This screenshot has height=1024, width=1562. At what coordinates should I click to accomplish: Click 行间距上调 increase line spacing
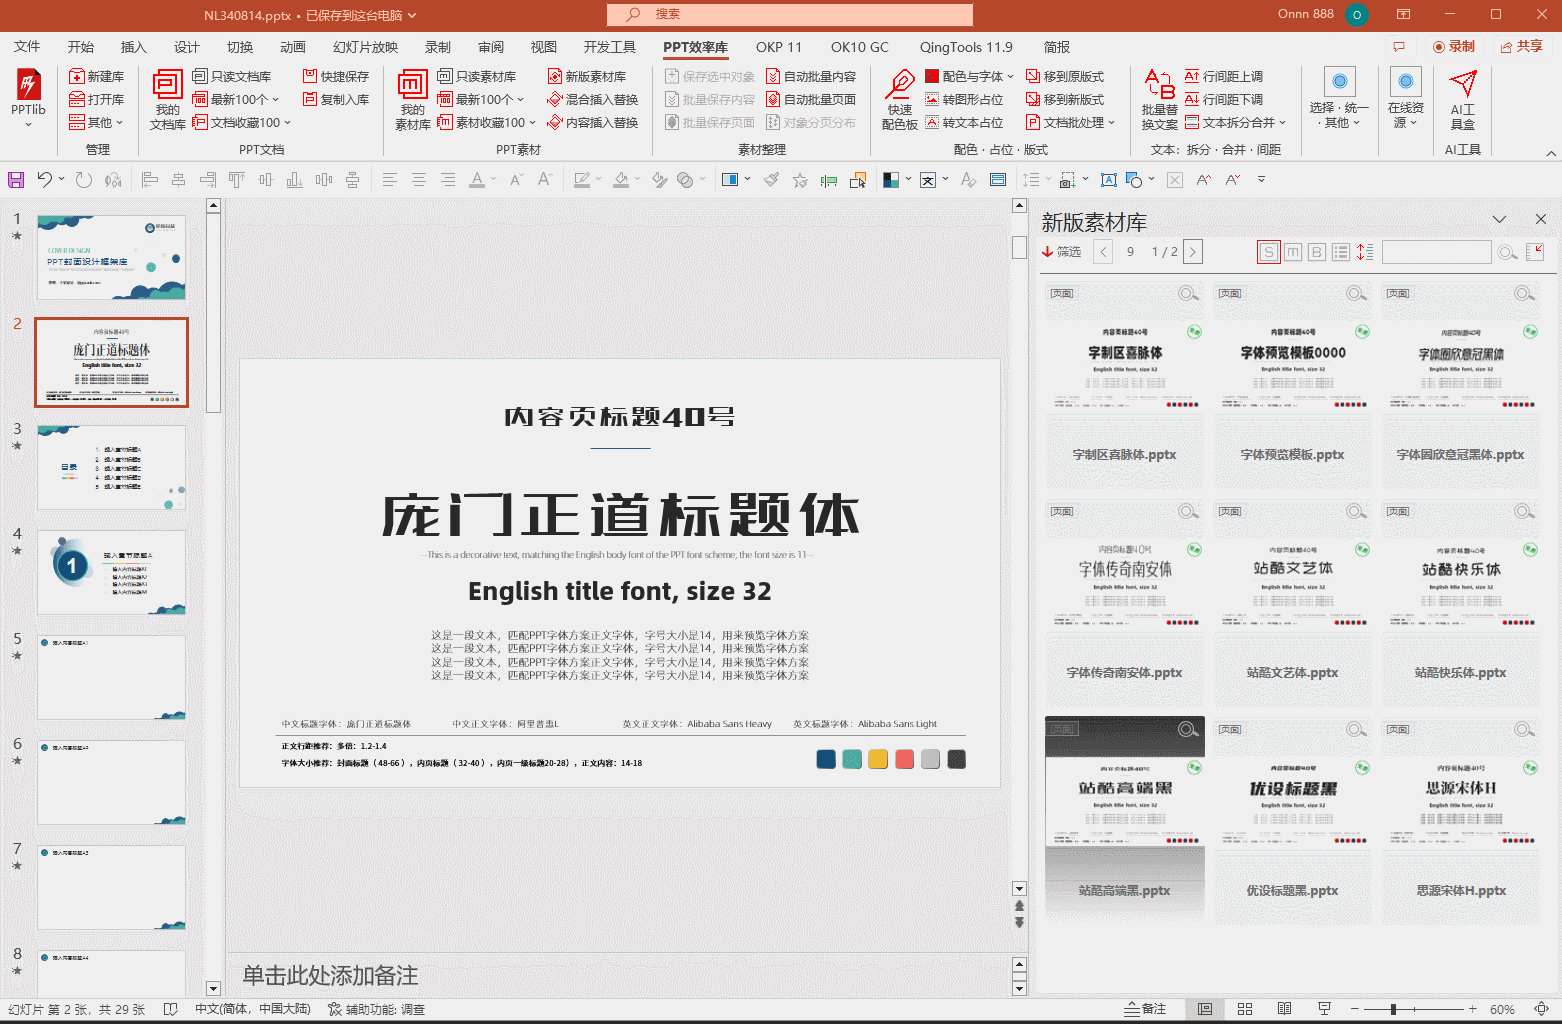pyautogui.click(x=1224, y=76)
